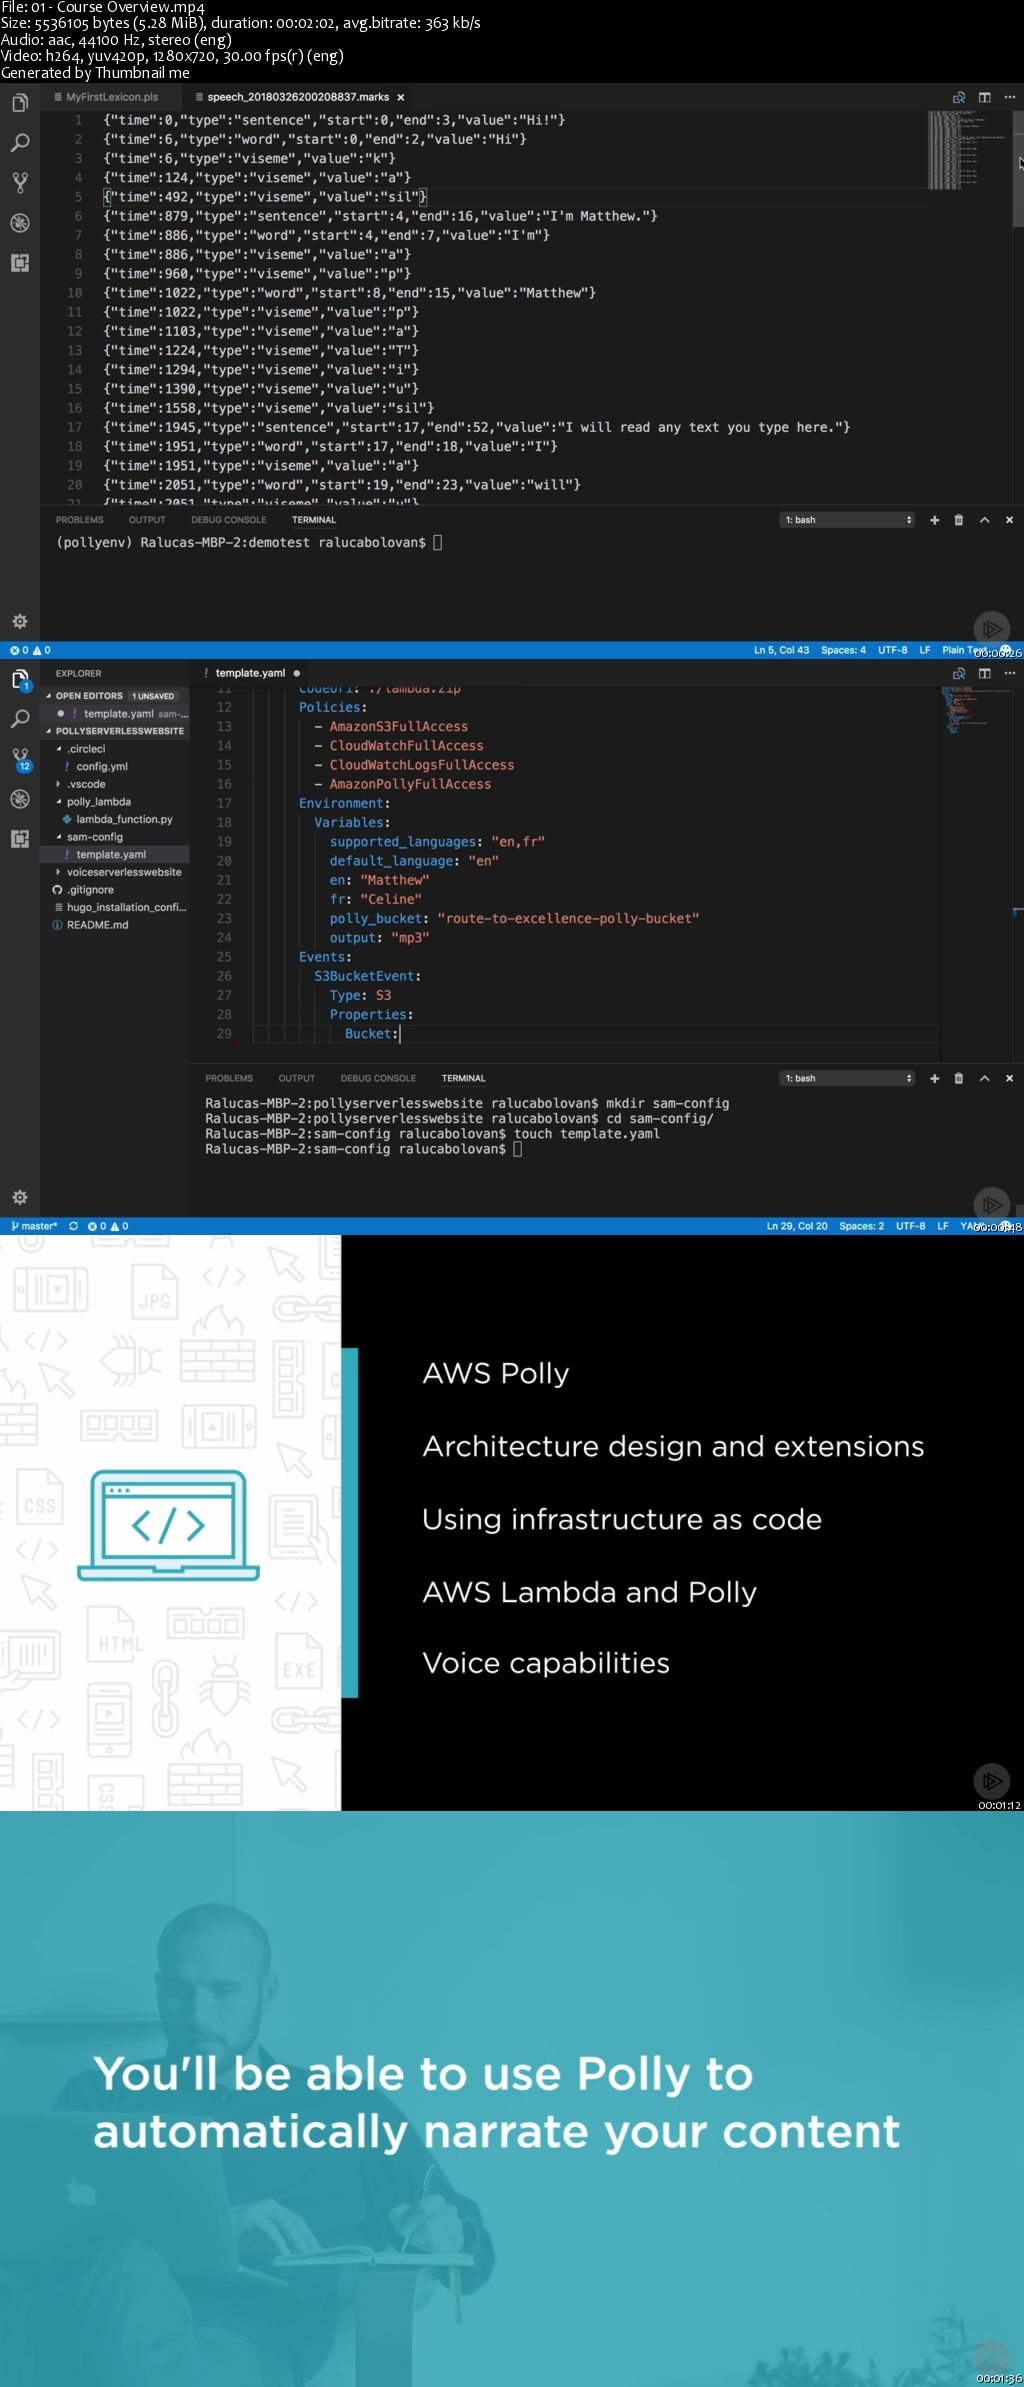This screenshot has height=2387, width=1024.
Task: Split the speech marks editor
Action: (984, 97)
